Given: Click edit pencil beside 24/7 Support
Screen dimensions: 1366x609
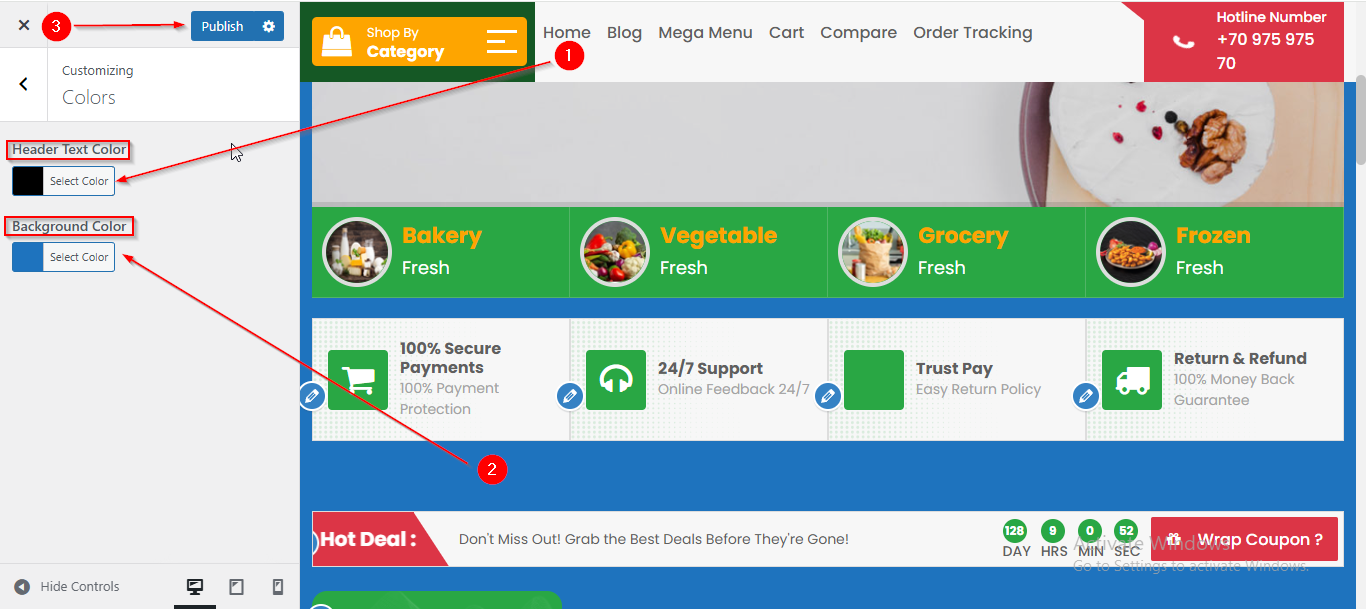Looking at the screenshot, I should [x=570, y=397].
